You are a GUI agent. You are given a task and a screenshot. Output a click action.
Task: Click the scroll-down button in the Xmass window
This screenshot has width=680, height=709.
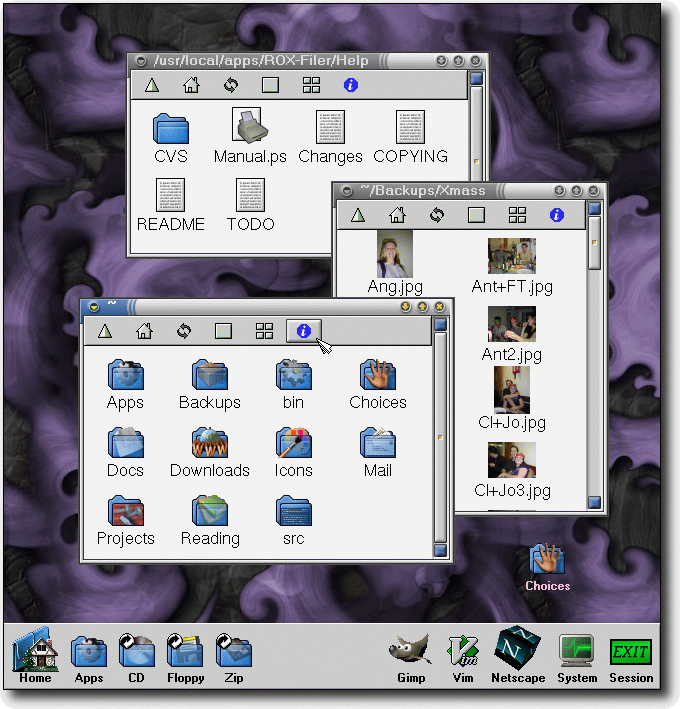click(594, 502)
